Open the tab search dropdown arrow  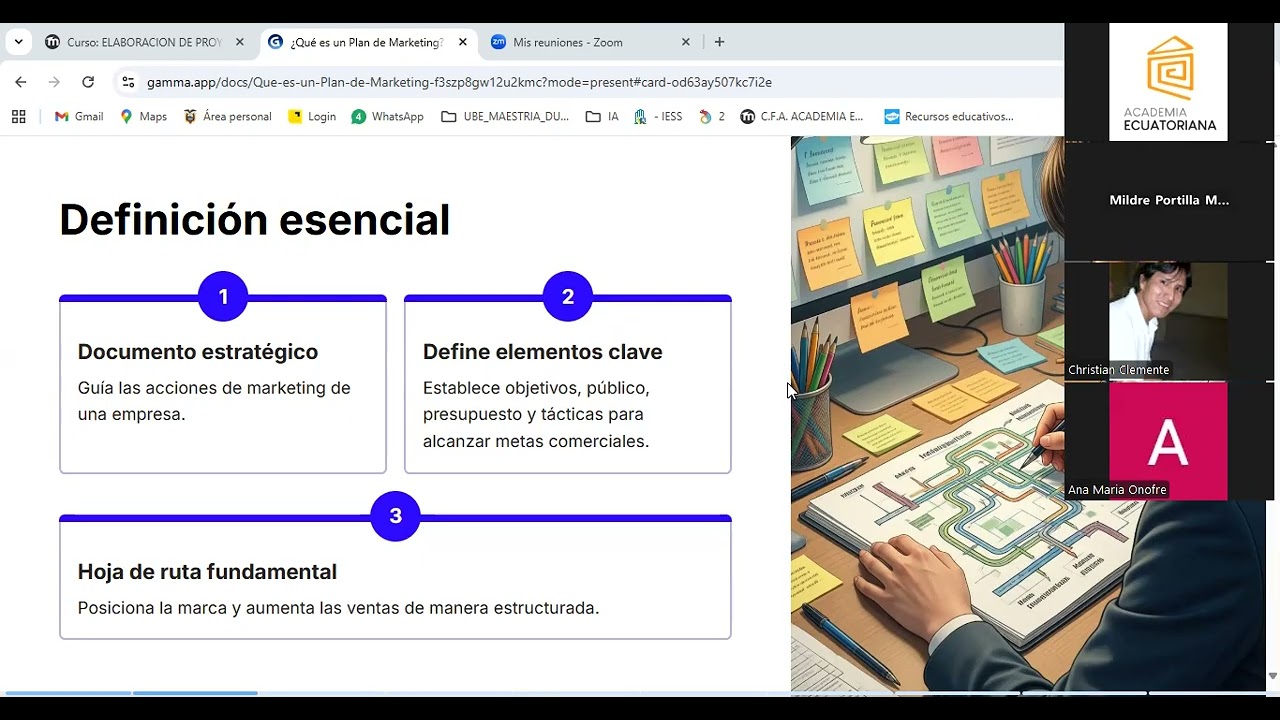18,42
